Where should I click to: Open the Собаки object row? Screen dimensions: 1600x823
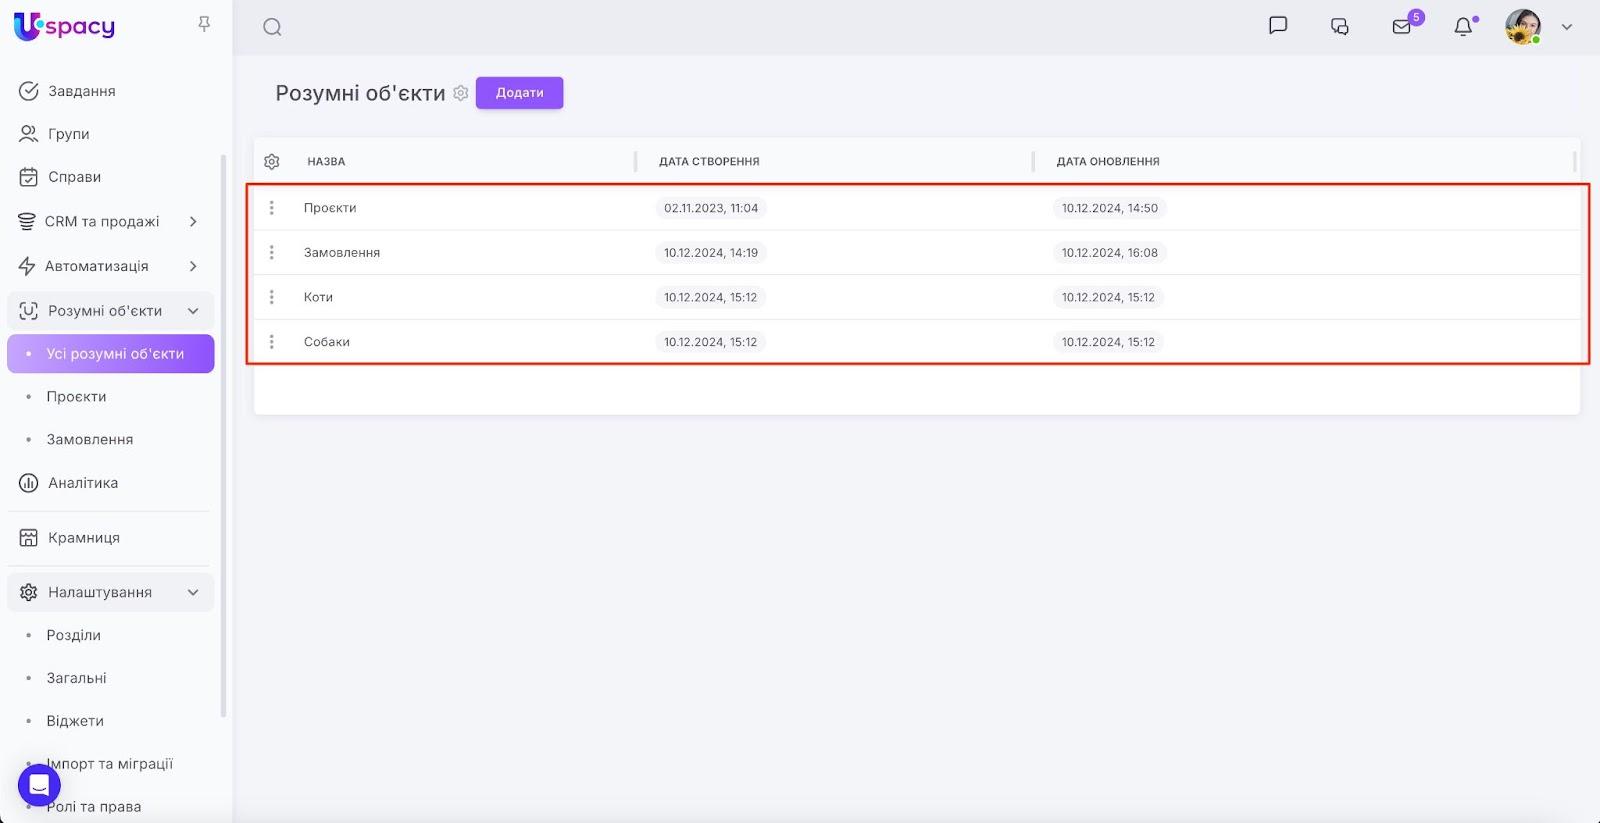327,342
